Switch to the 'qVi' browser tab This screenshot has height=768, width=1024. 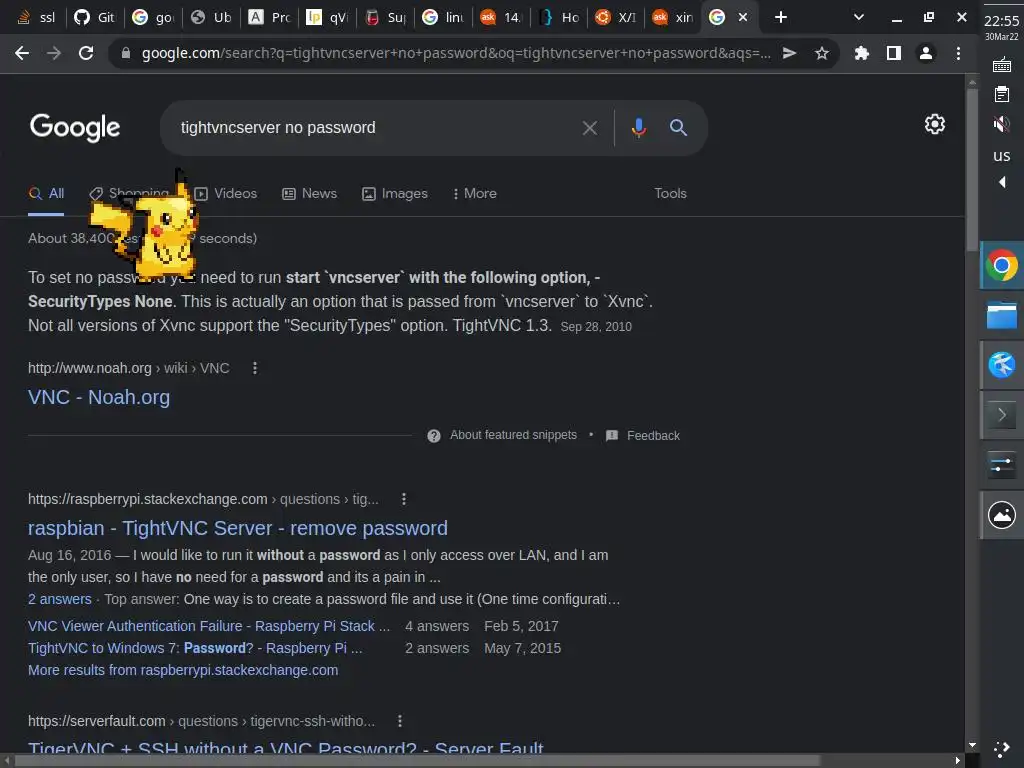point(327,17)
